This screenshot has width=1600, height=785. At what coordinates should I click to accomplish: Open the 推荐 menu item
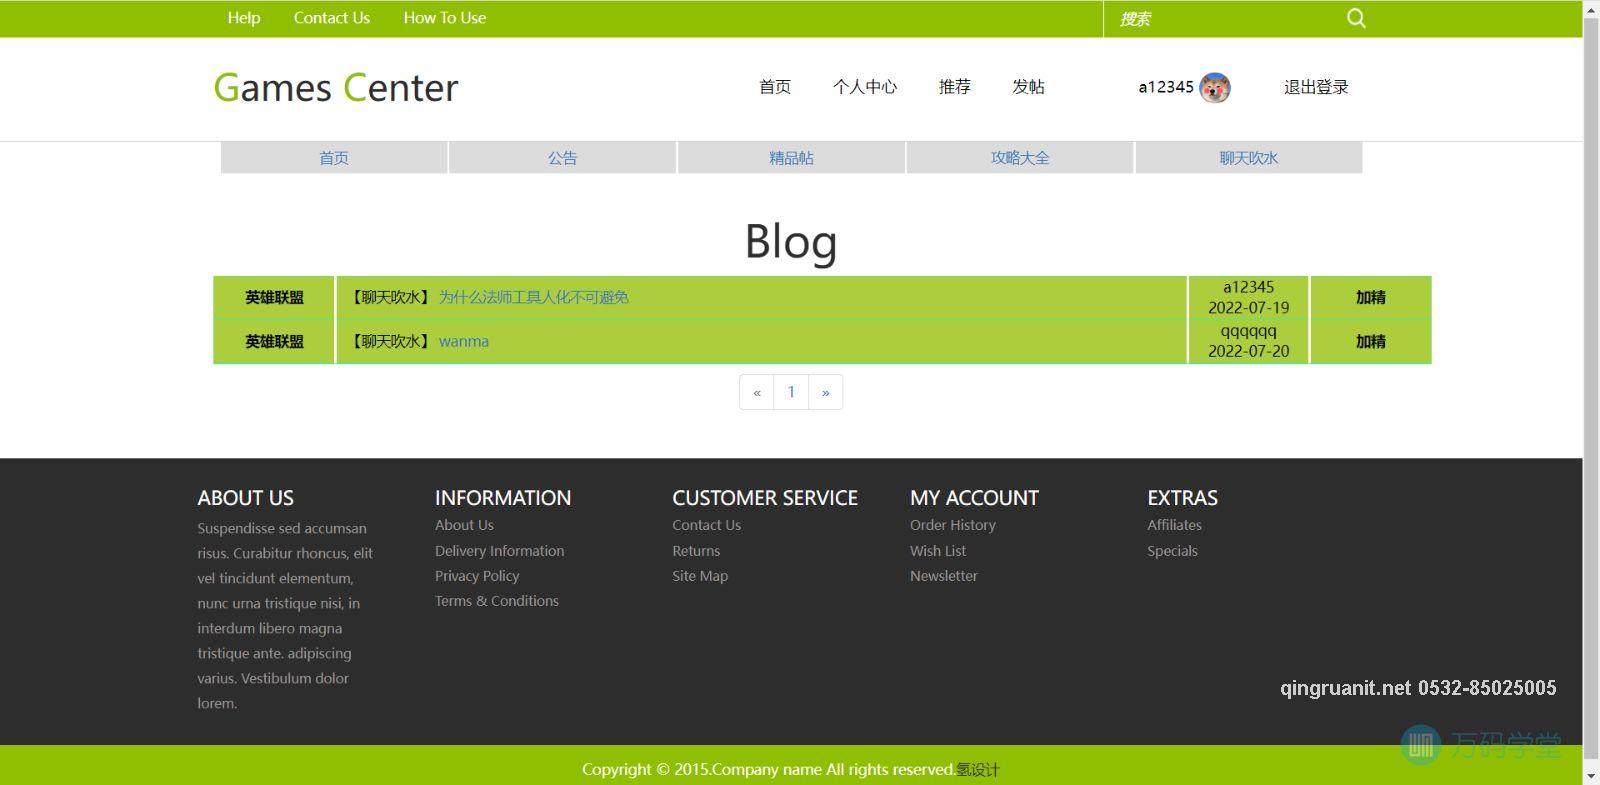coord(955,87)
